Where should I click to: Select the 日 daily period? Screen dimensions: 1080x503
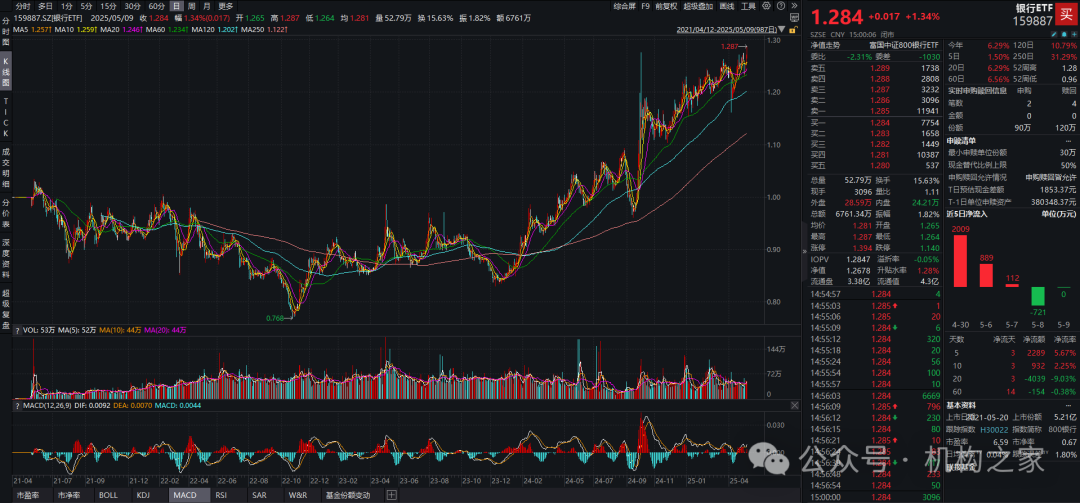click(176, 6)
